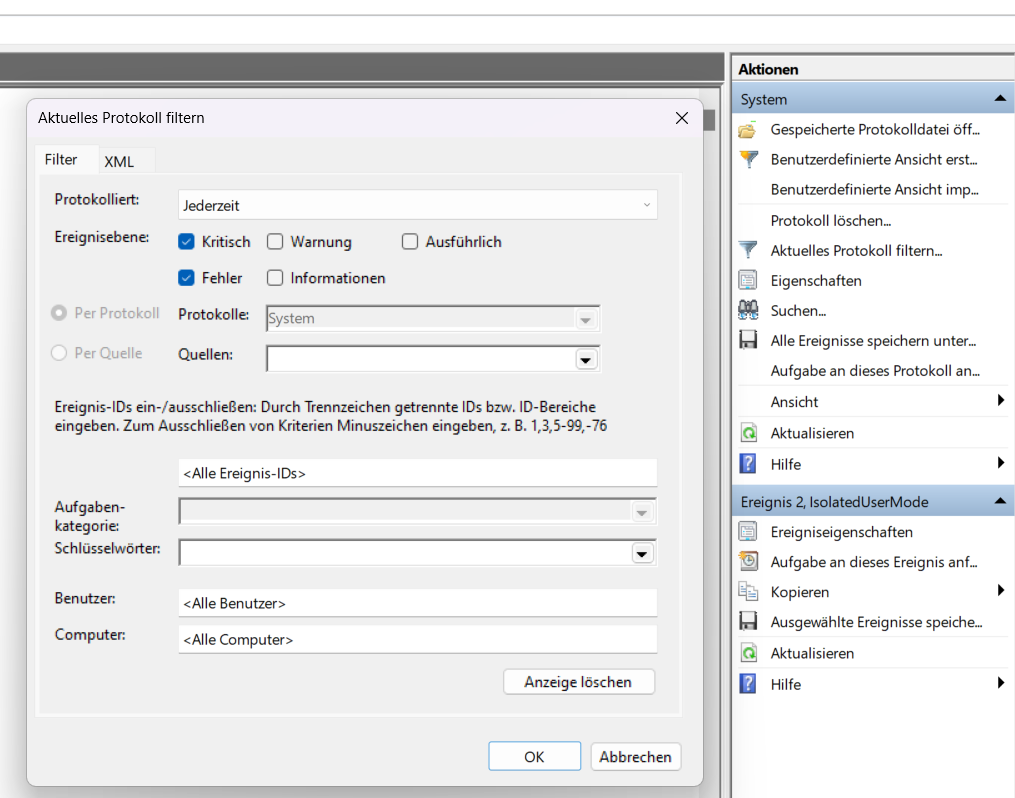Expand the Ansicht submenu arrow
The image size is (1015, 798).
[1001, 401]
